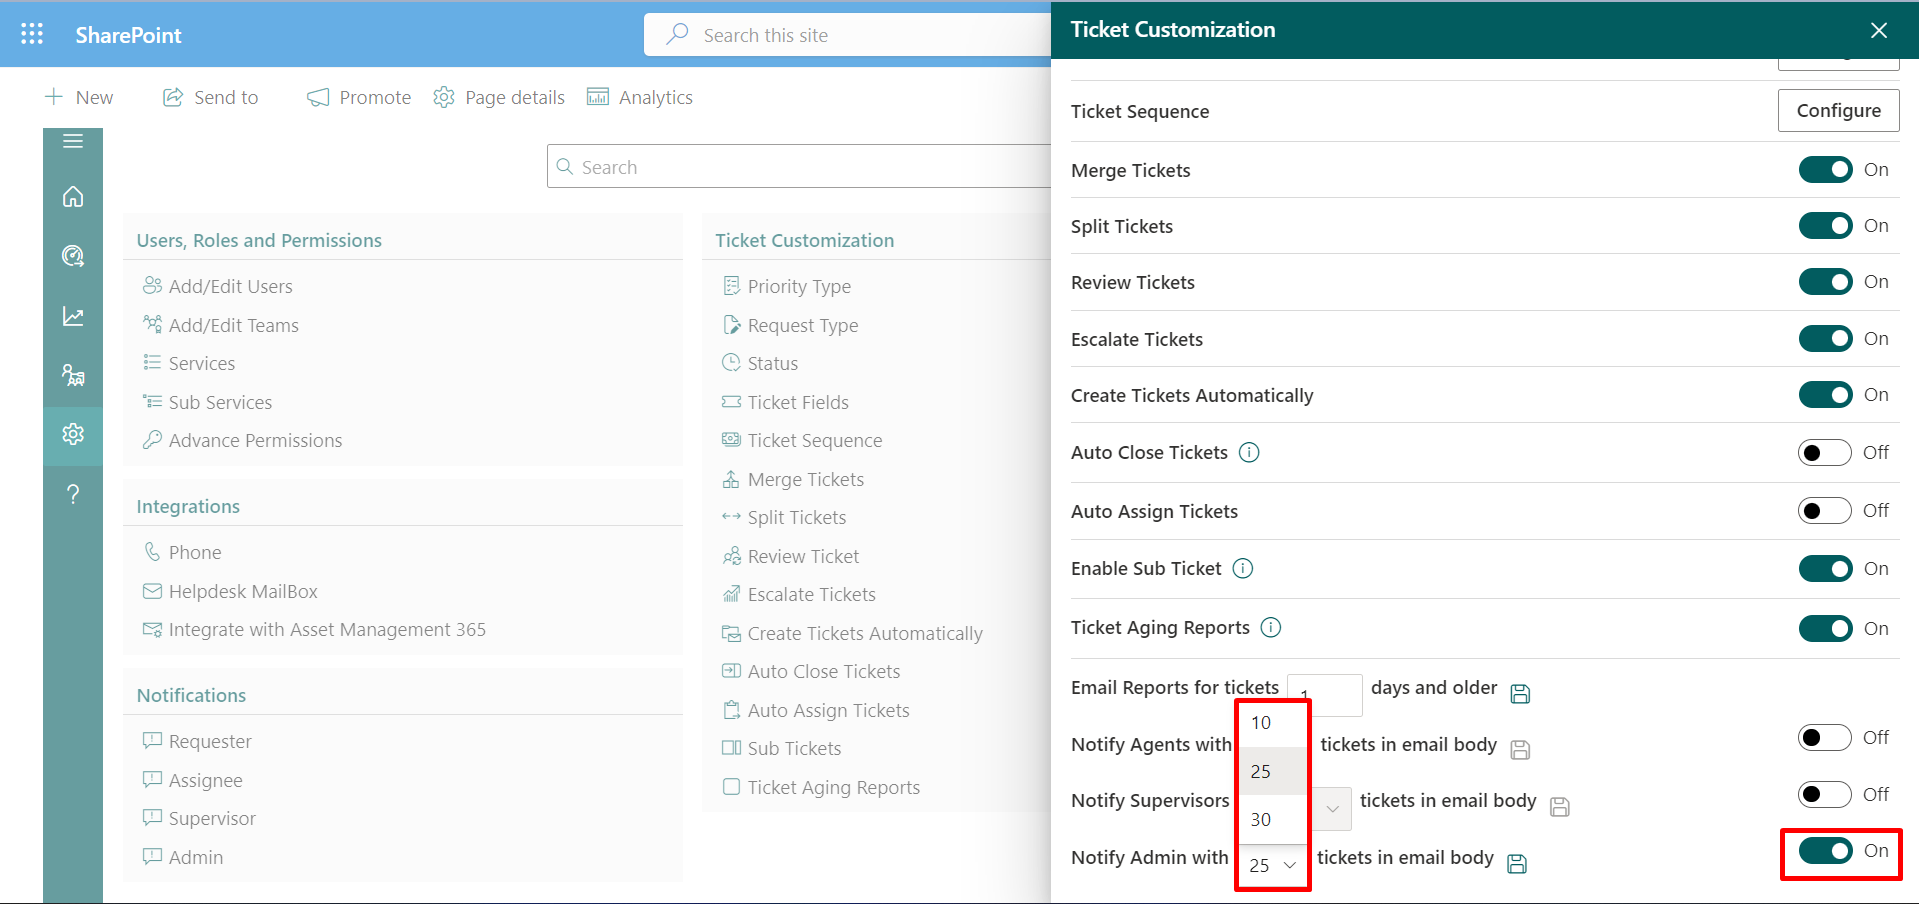Click the Search this site box
The width and height of the screenshot is (1919, 904).
(x=848, y=35)
